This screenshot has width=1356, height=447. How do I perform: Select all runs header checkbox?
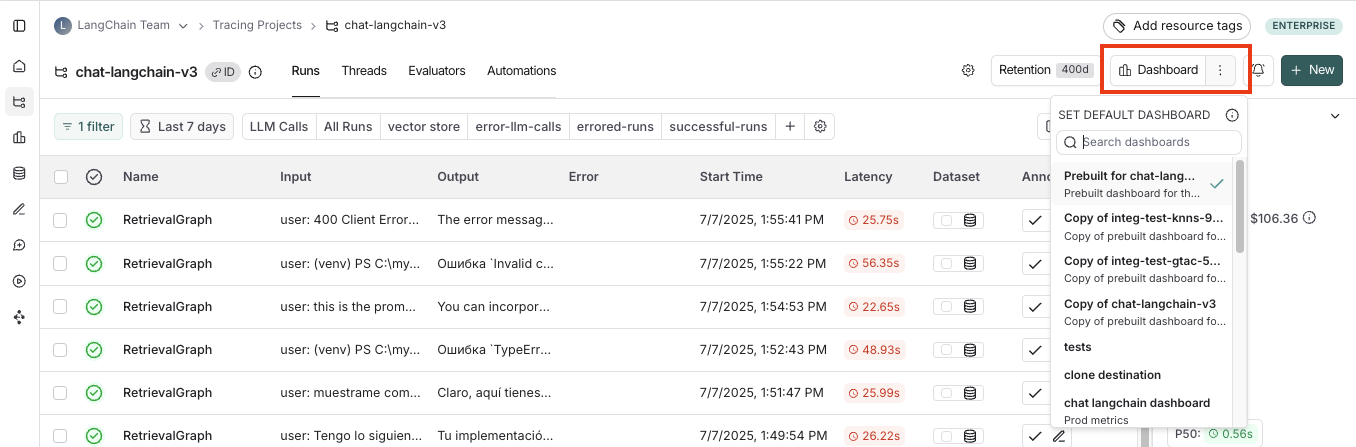[x=61, y=177]
